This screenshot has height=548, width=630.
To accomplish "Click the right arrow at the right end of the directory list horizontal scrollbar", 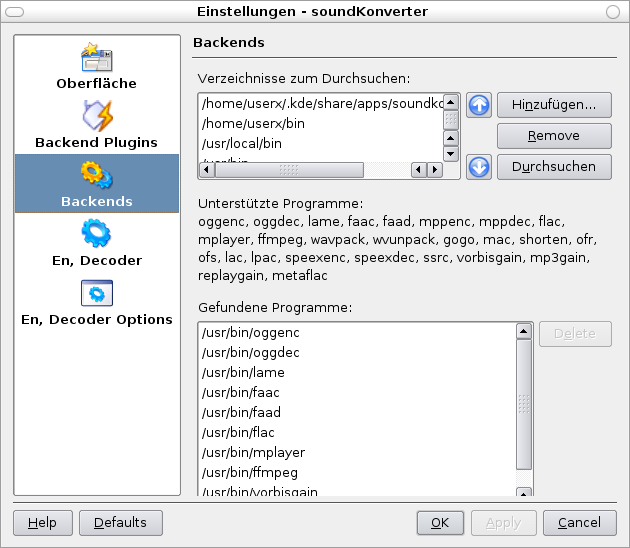I will point(434,170).
